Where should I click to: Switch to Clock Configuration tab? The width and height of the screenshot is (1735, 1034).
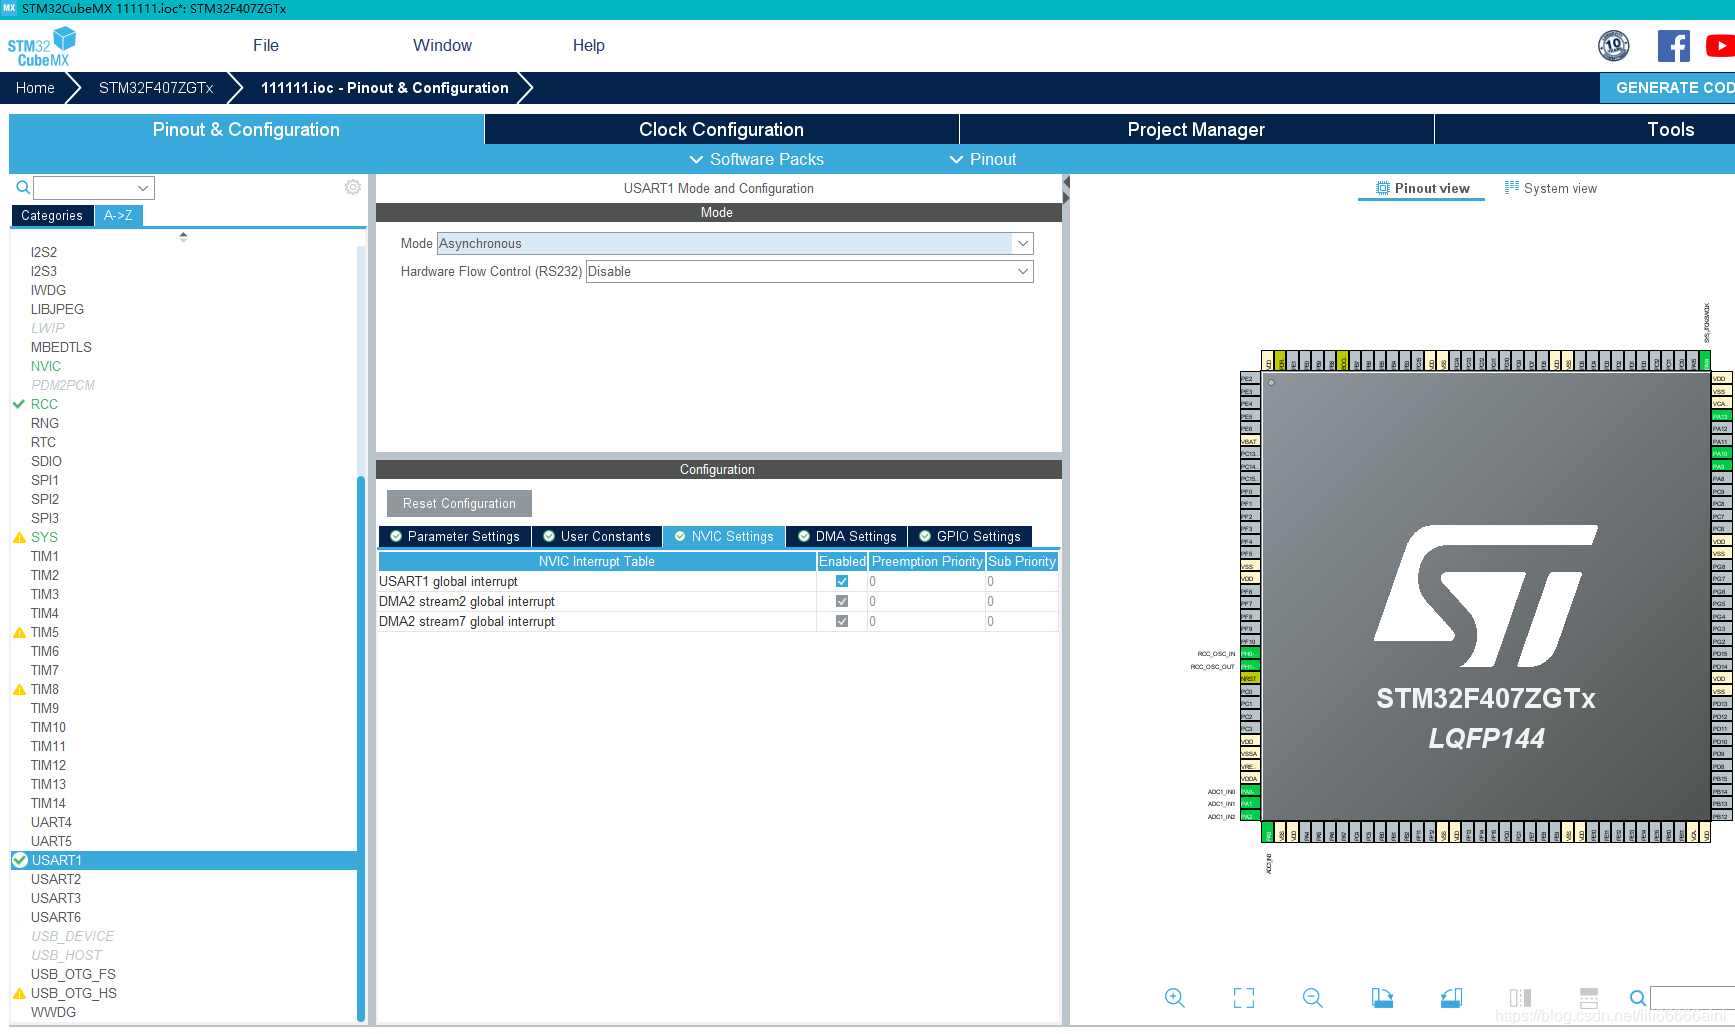[x=721, y=129]
